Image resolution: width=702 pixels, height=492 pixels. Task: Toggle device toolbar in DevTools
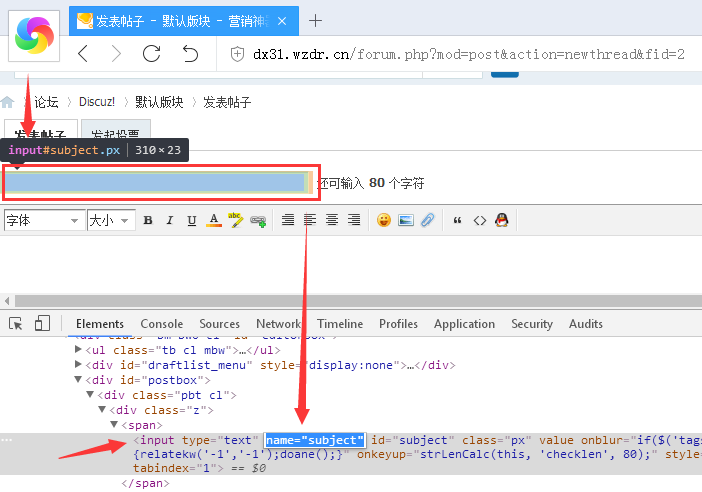pyautogui.click(x=42, y=323)
